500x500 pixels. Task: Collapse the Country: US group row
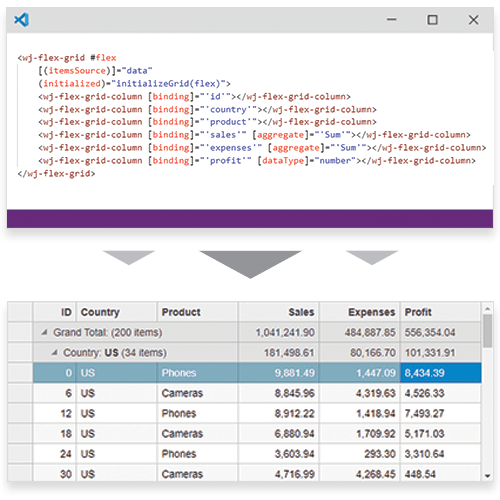[55, 352]
